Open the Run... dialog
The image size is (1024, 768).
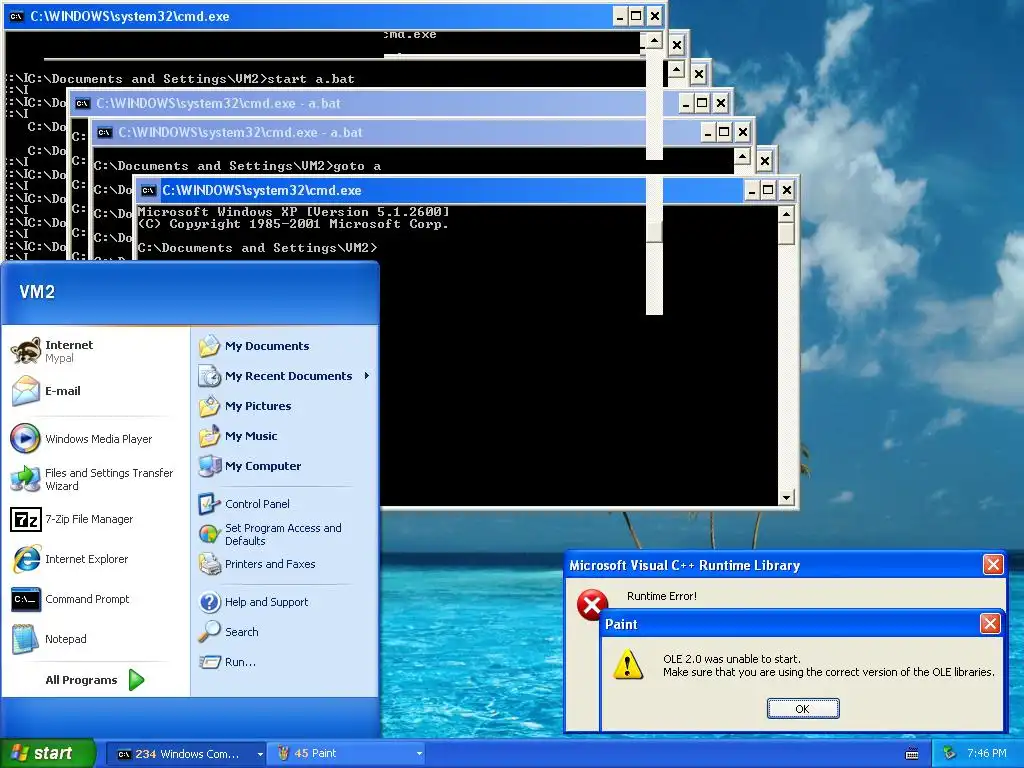click(x=285, y=662)
